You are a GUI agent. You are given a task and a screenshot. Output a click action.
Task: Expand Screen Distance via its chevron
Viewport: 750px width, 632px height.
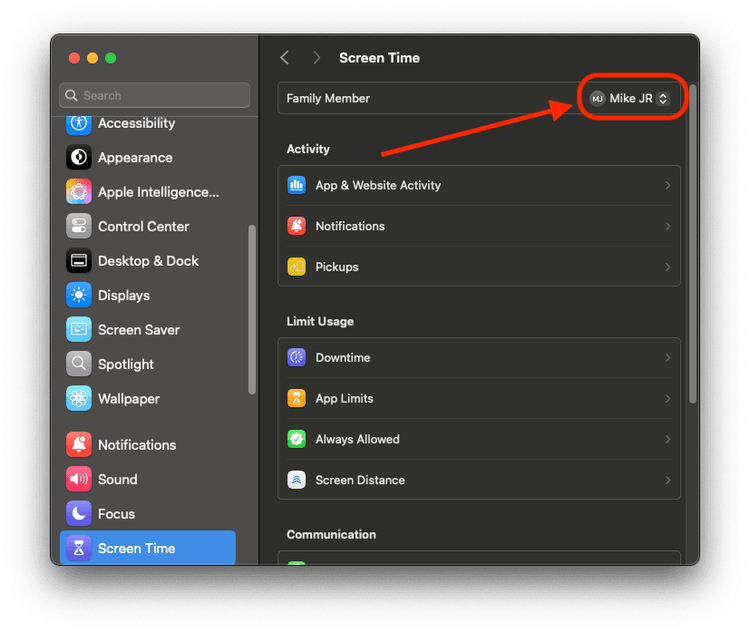pyautogui.click(x=668, y=479)
